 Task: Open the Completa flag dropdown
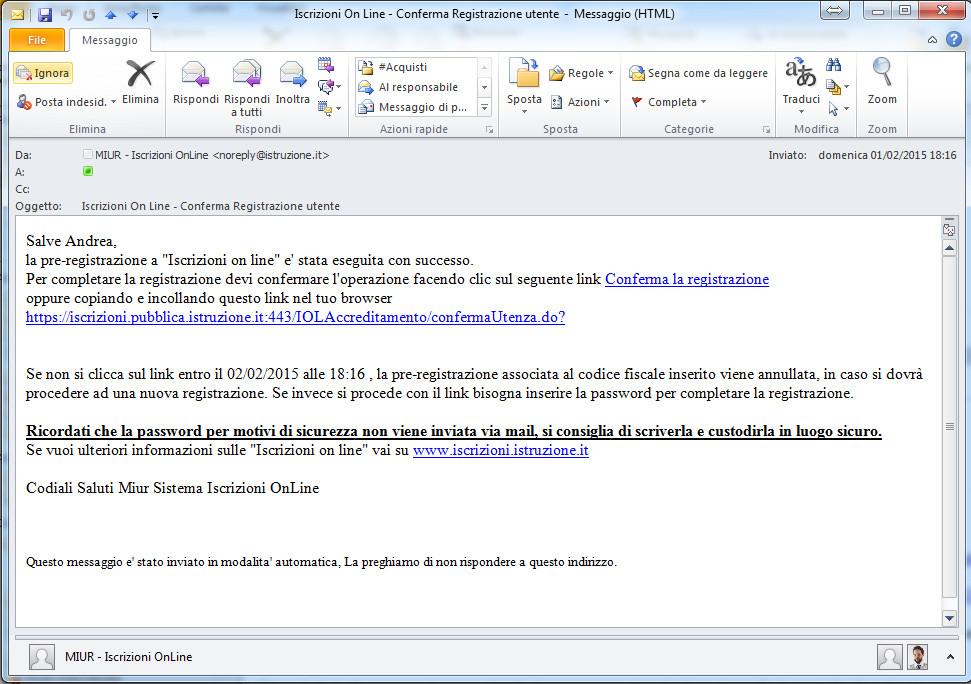668,102
